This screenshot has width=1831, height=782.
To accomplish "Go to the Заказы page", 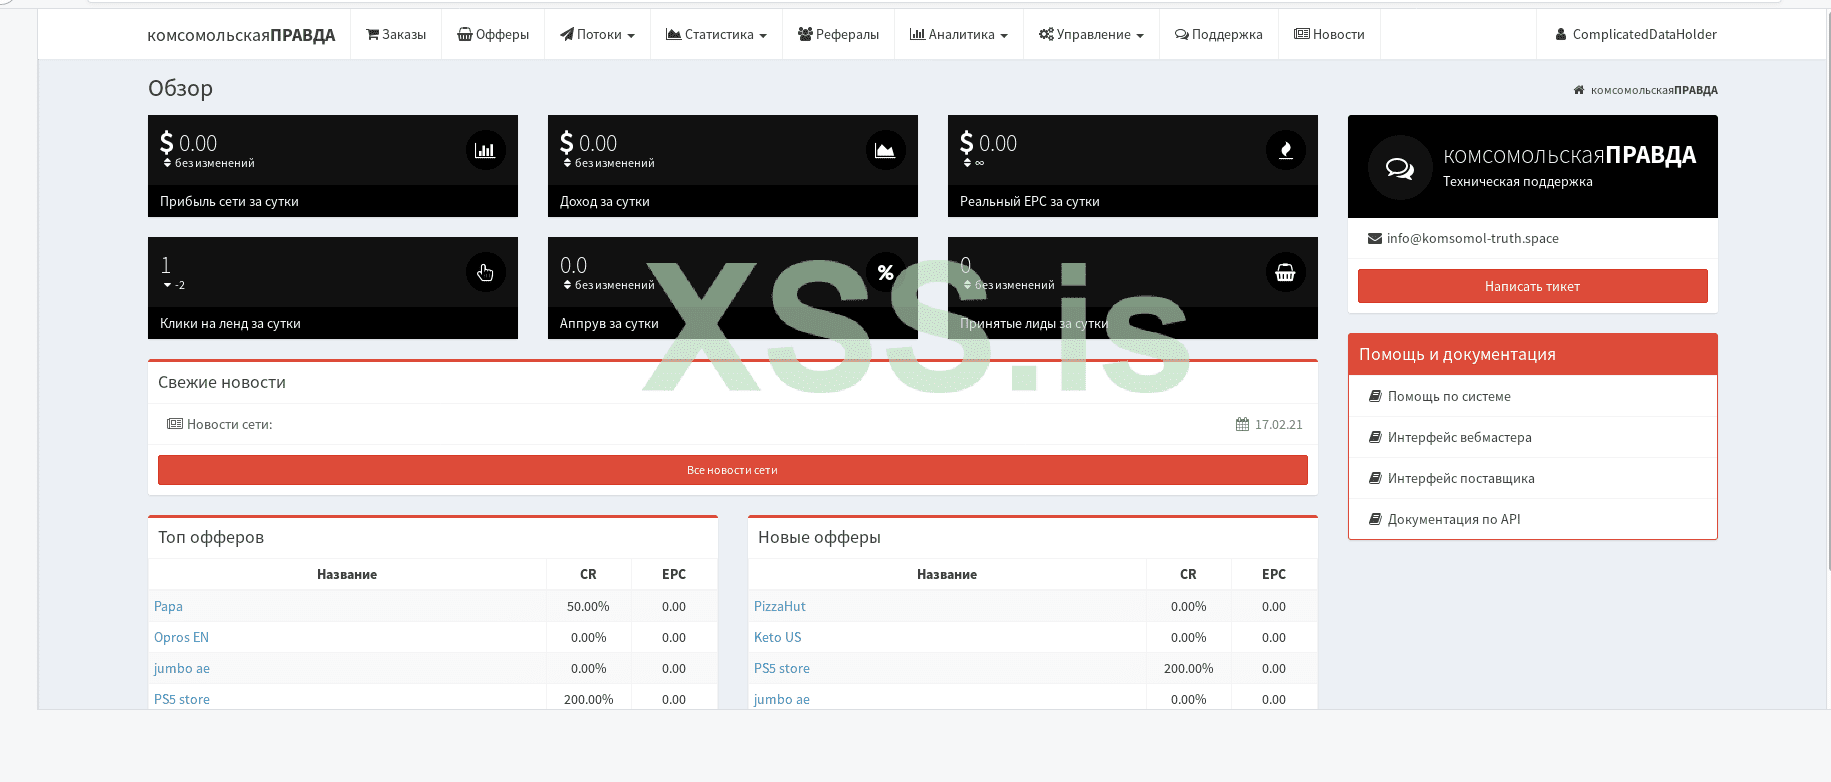I will [396, 34].
